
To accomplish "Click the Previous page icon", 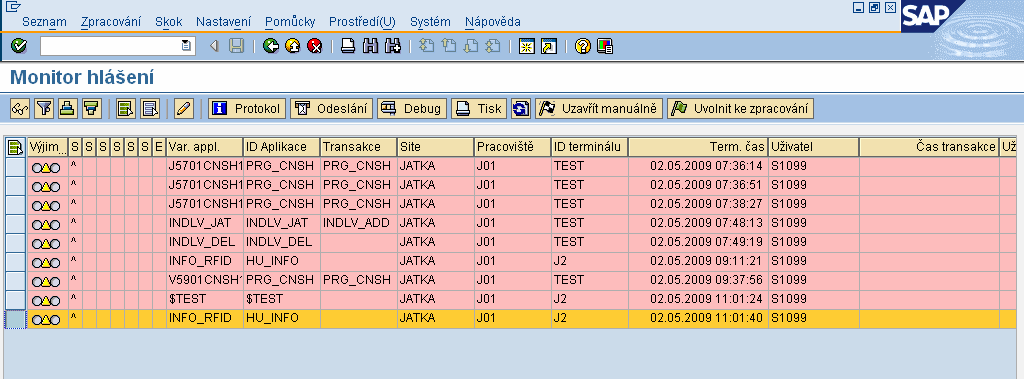I will point(449,46).
